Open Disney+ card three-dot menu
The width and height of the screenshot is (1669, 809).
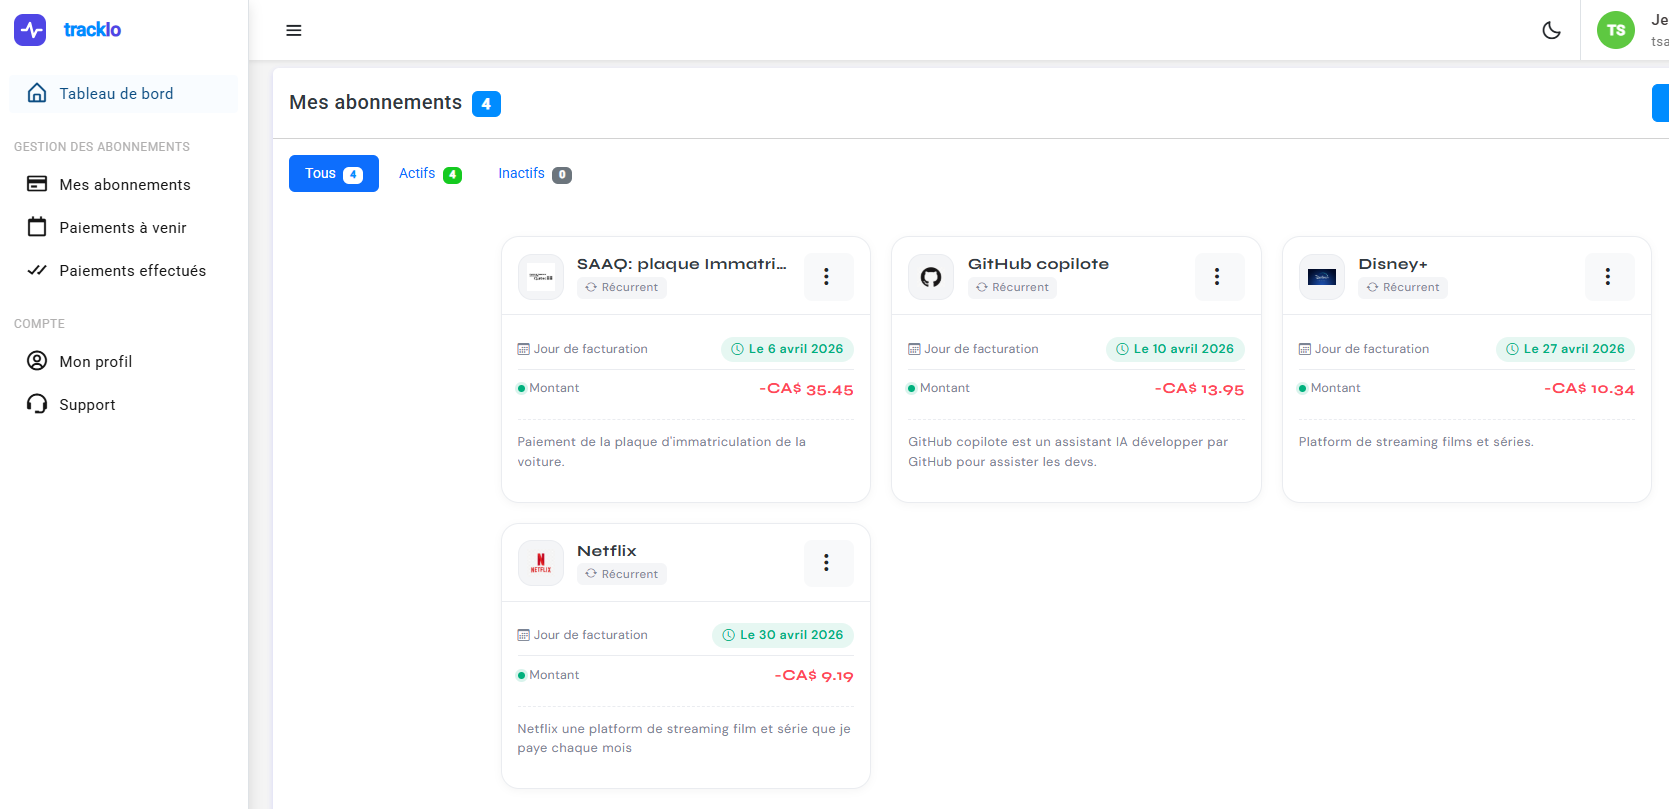pyautogui.click(x=1608, y=277)
